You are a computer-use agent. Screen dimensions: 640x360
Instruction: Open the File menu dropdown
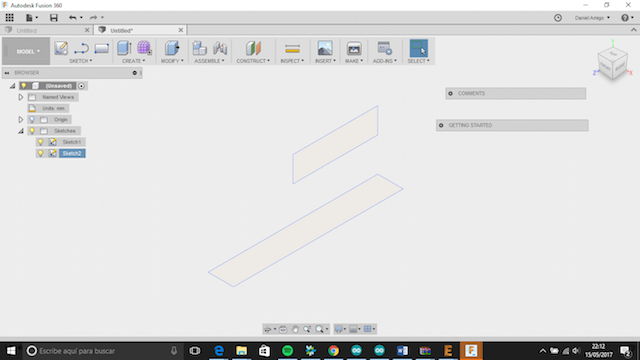coord(31,18)
